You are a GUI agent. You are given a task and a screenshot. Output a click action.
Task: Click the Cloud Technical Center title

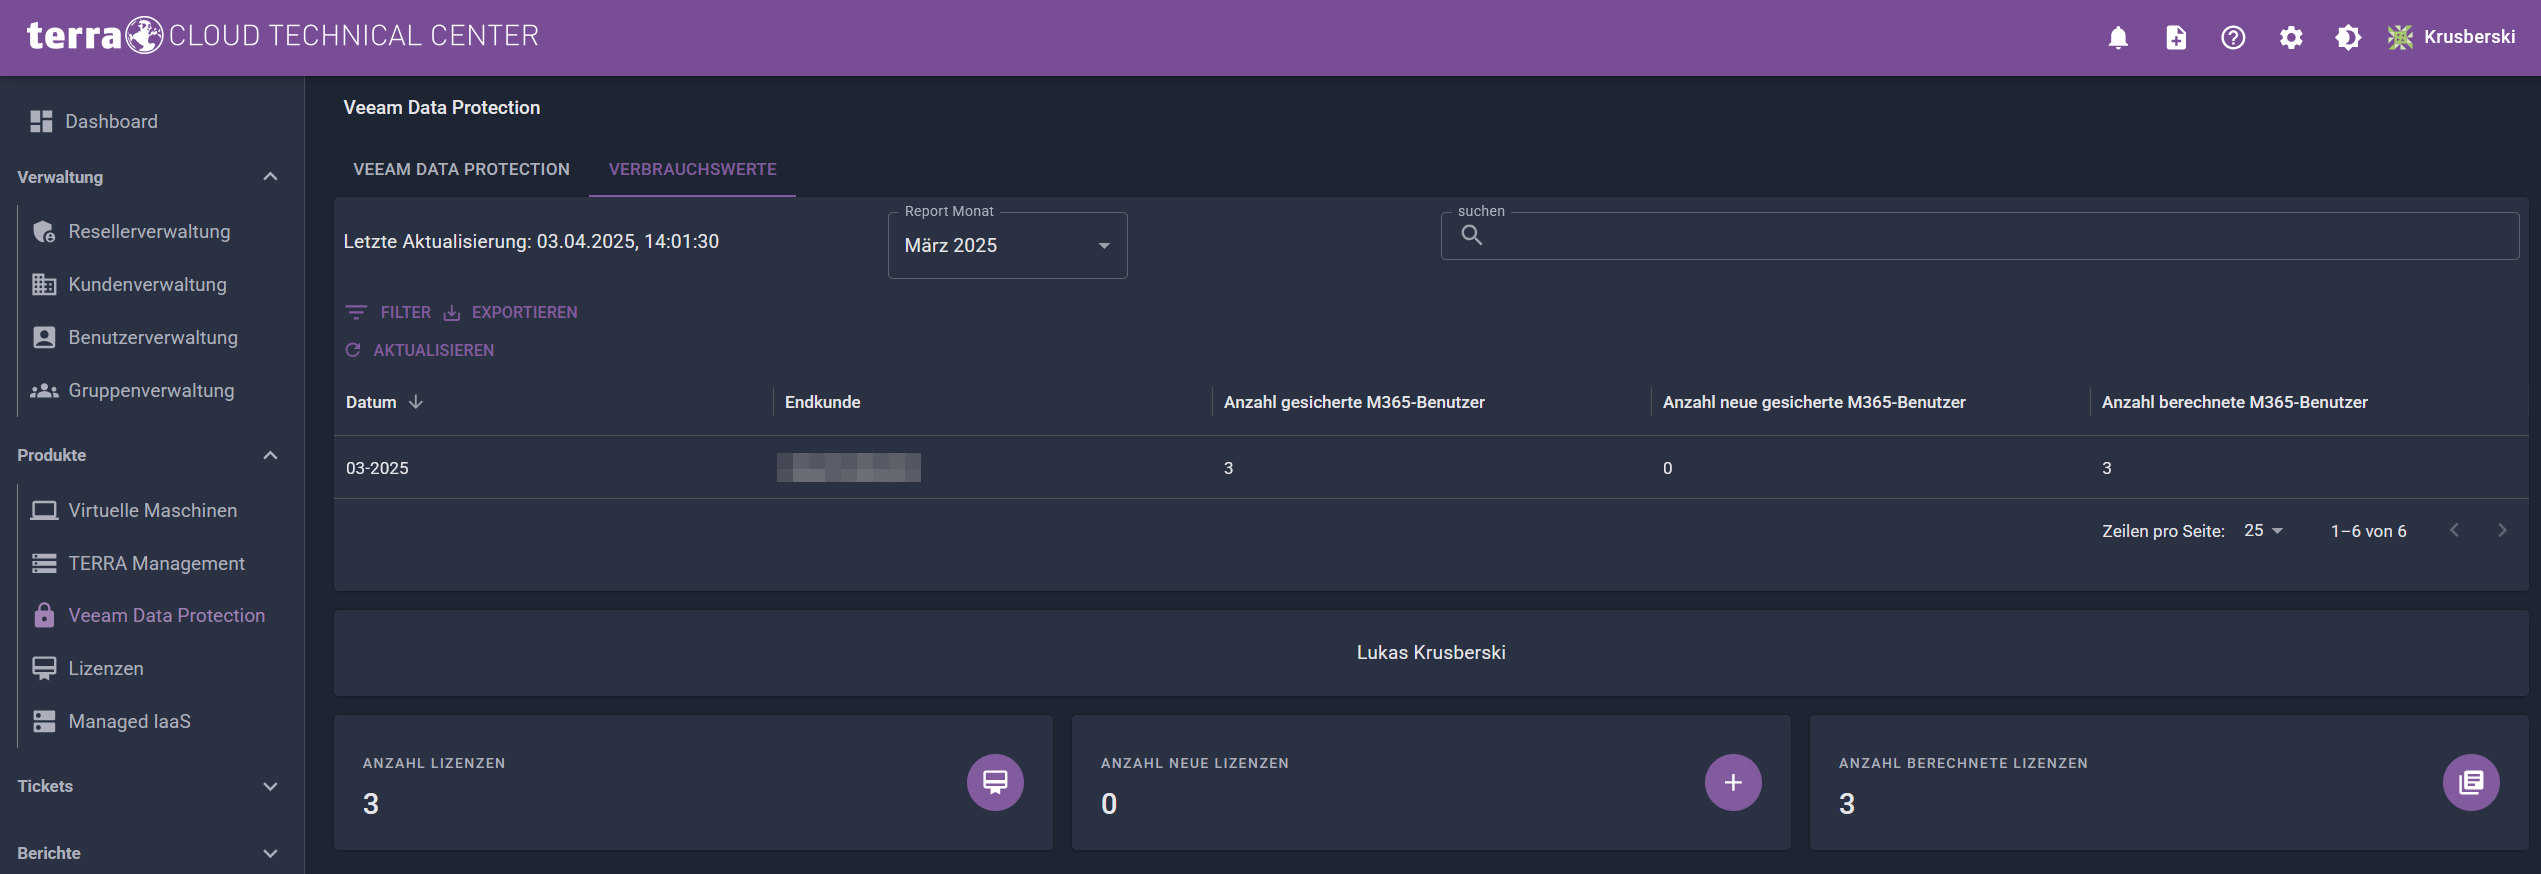(x=354, y=36)
